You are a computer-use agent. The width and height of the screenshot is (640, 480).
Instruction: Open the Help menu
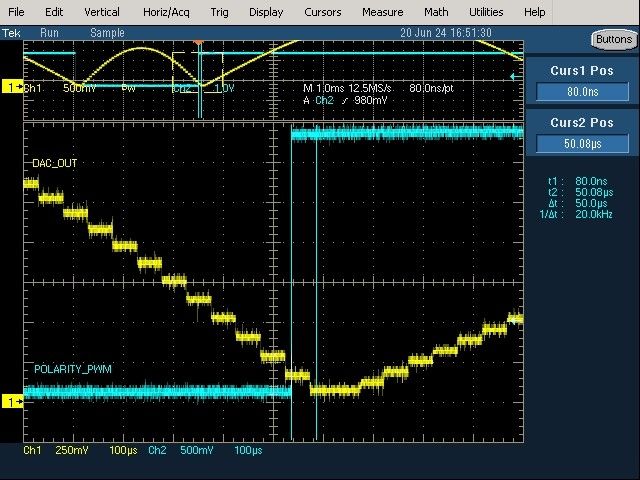(x=534, y=12)
